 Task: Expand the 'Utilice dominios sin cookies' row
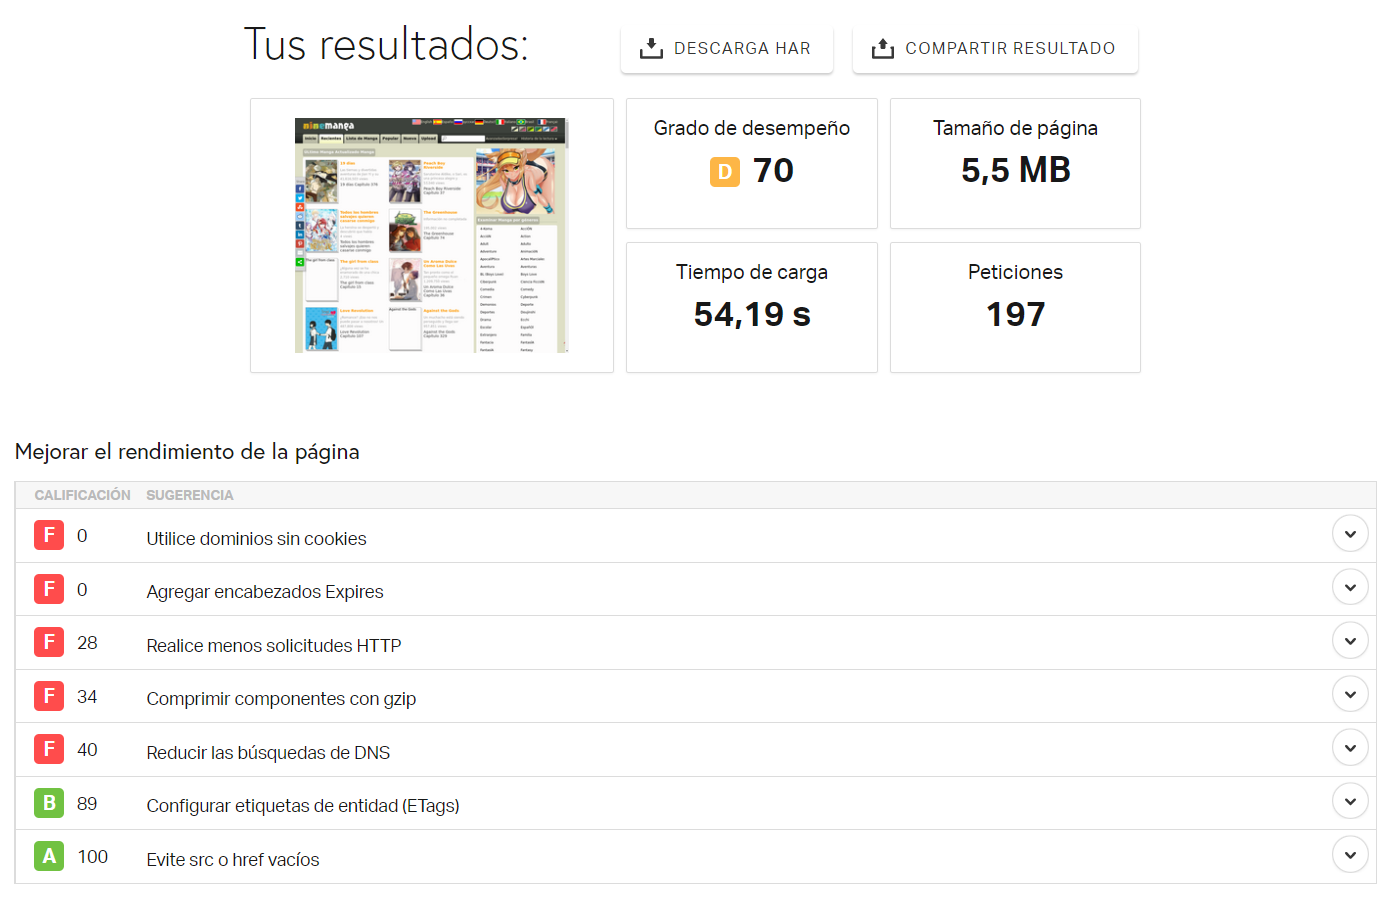coord(1349,534)
